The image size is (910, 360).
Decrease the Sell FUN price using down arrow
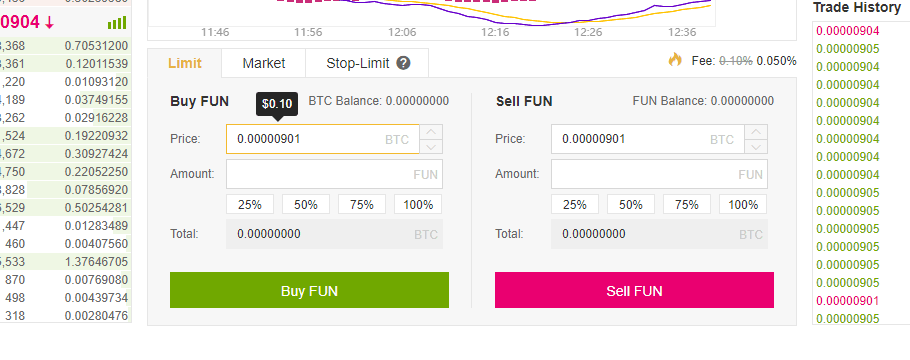tap(756, 147)
